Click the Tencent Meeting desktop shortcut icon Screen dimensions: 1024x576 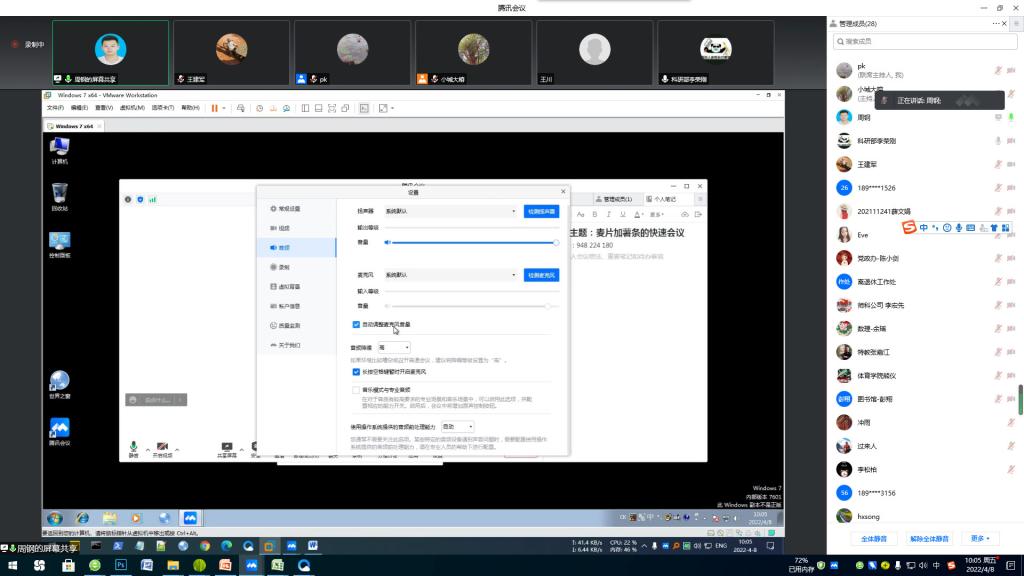coord(60,430)
